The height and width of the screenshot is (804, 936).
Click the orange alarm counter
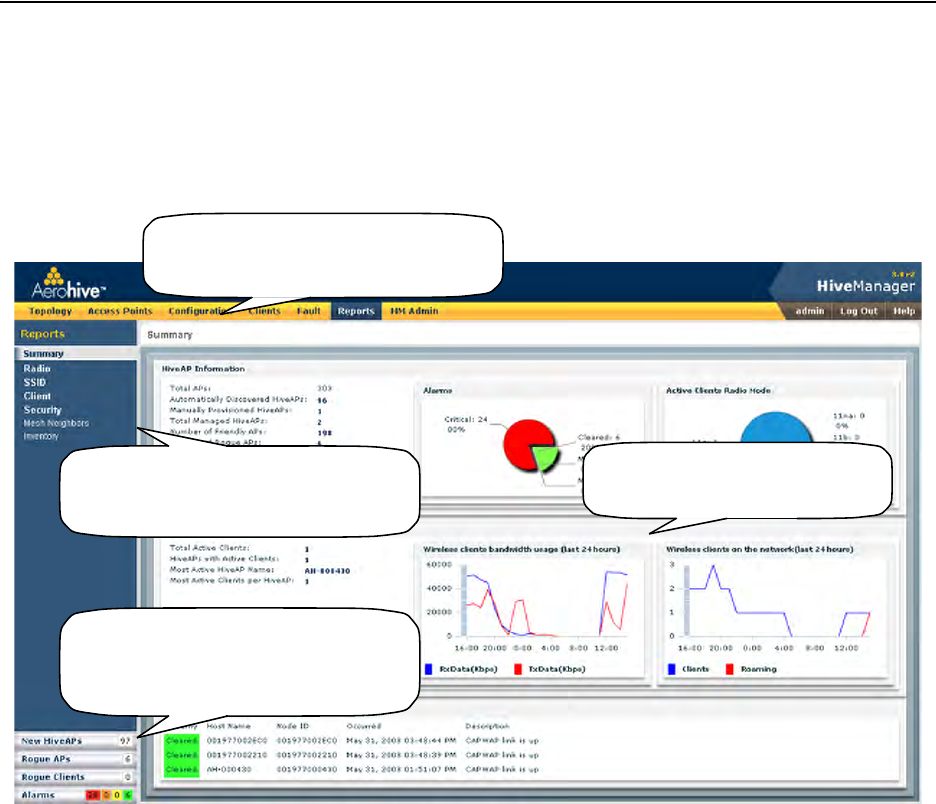[106, 795]
